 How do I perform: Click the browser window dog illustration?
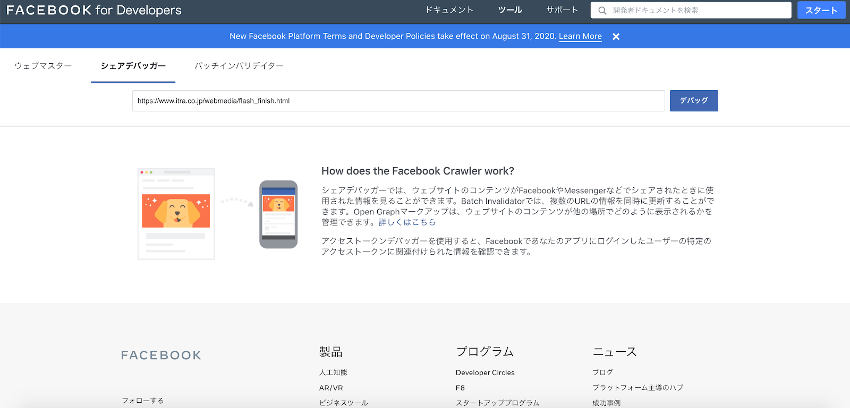point(176,213)
